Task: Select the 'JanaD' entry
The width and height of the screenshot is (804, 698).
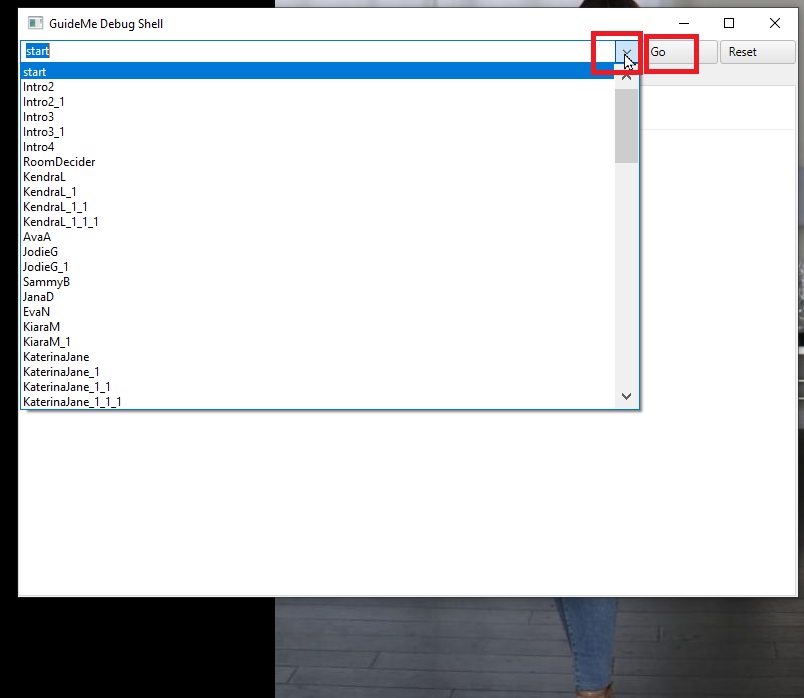Action: click(318, 297)
